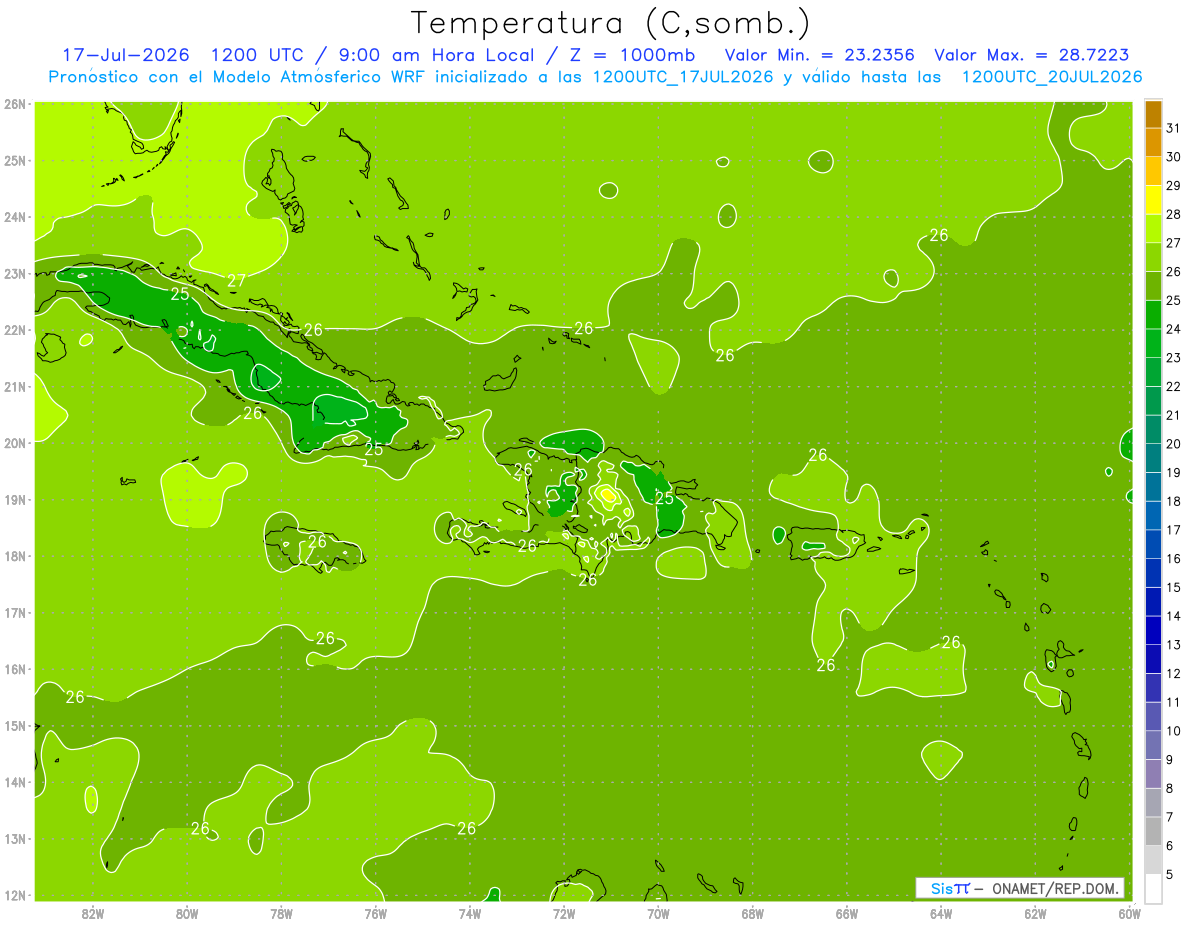Select the 74W longitude axis label
This screenshot has width=1200, height=927.
(x=470, y=913)
